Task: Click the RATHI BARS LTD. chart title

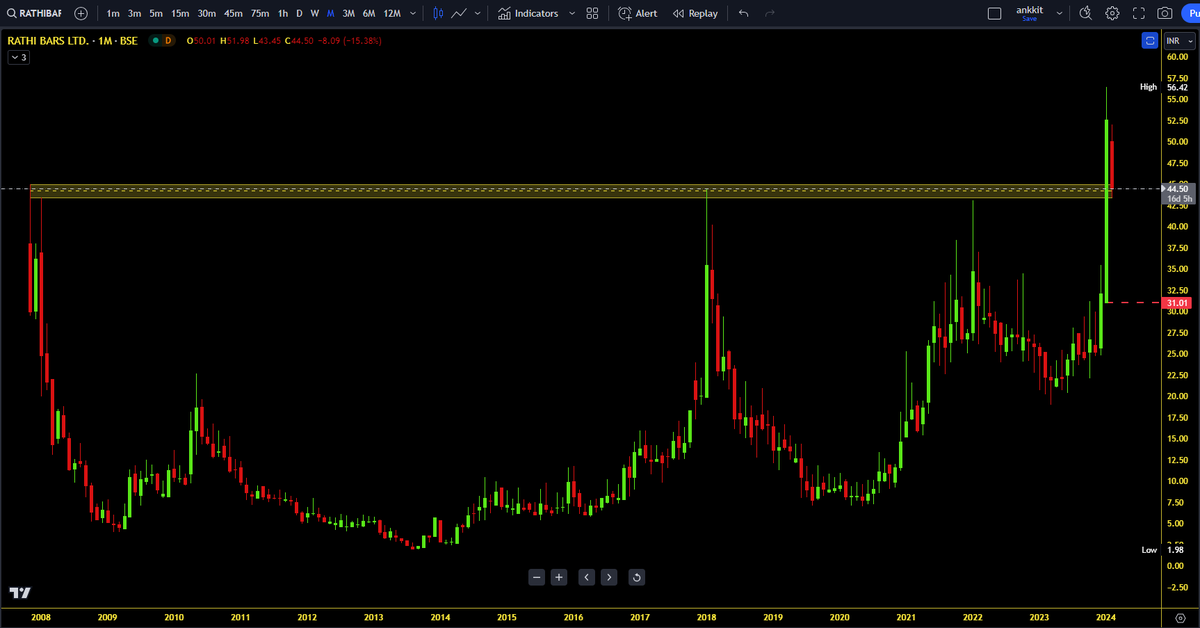Action: (73, 41)
